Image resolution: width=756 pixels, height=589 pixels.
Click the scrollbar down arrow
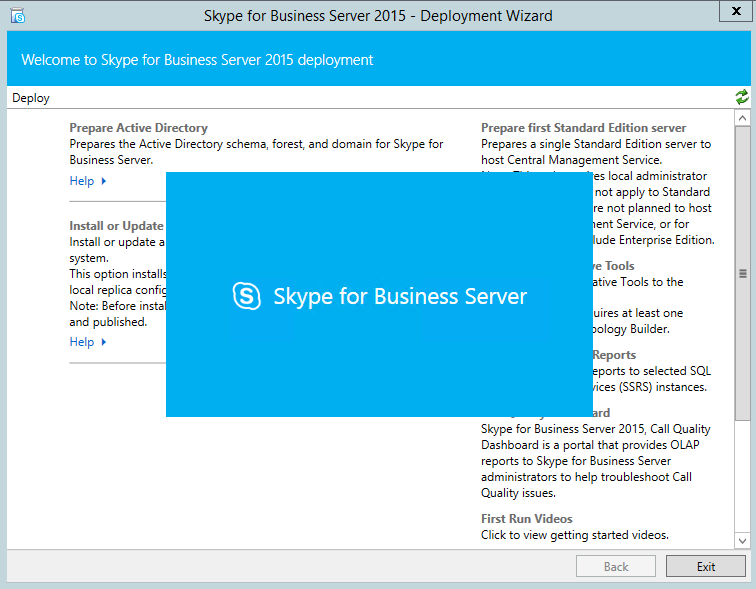[x=742, y=540]
